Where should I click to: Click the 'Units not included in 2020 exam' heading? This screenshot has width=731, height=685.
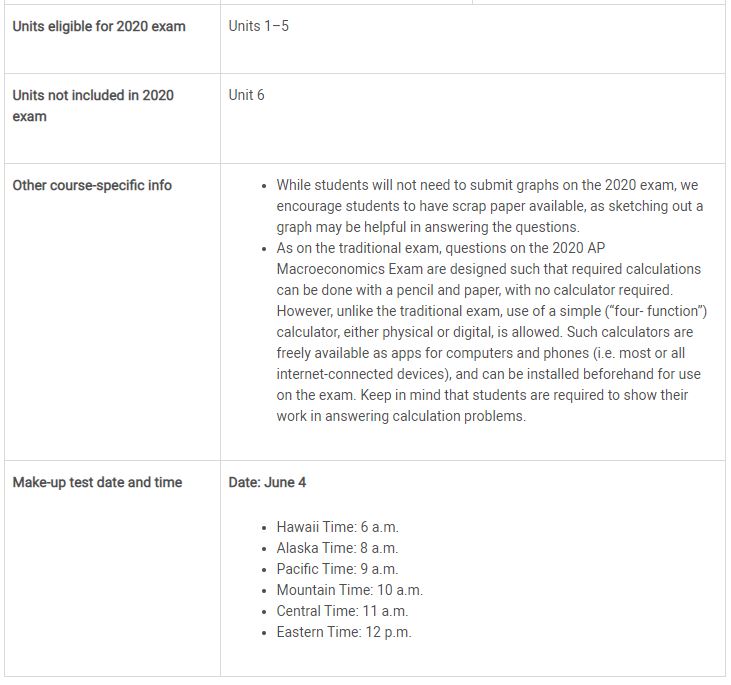[93, 106]
